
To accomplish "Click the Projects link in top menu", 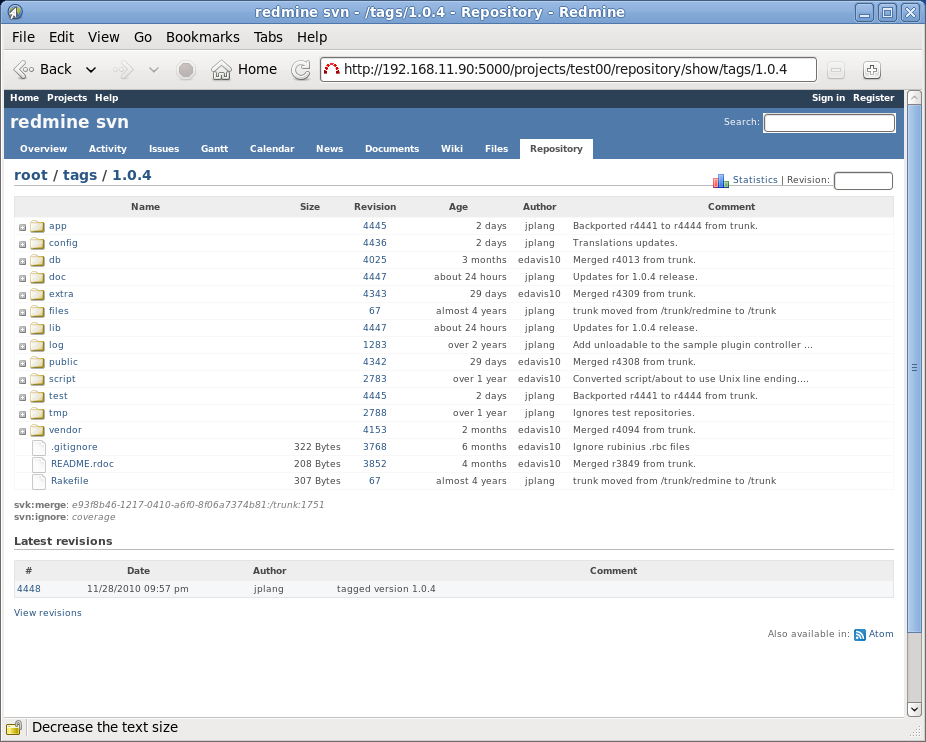I will (67, 98).
